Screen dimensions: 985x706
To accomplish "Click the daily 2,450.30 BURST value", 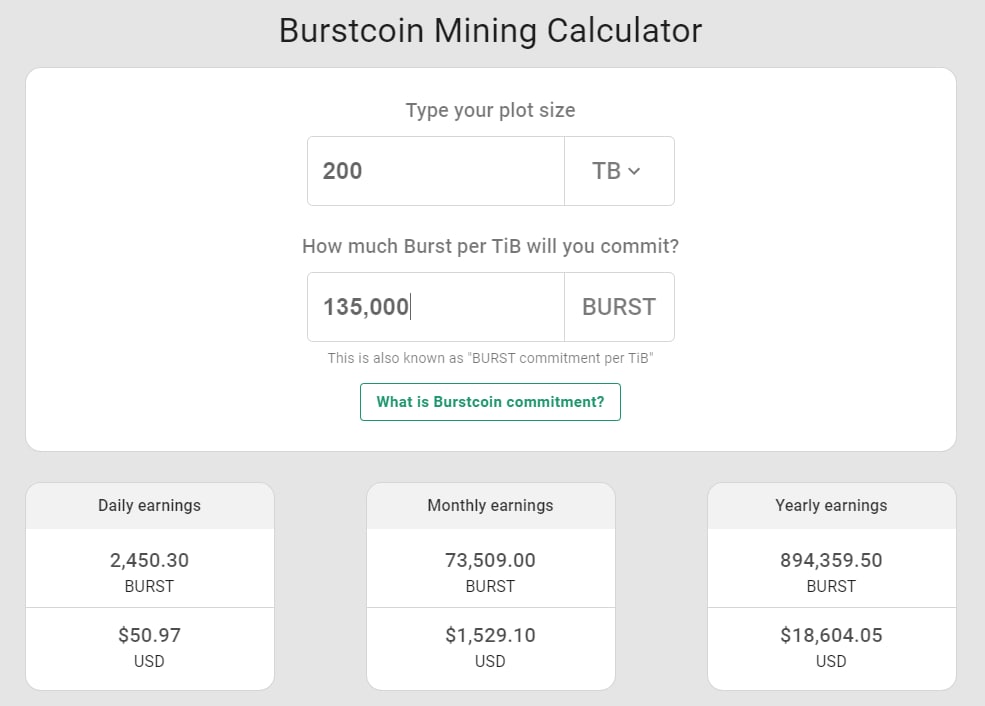I will point(149,560).
